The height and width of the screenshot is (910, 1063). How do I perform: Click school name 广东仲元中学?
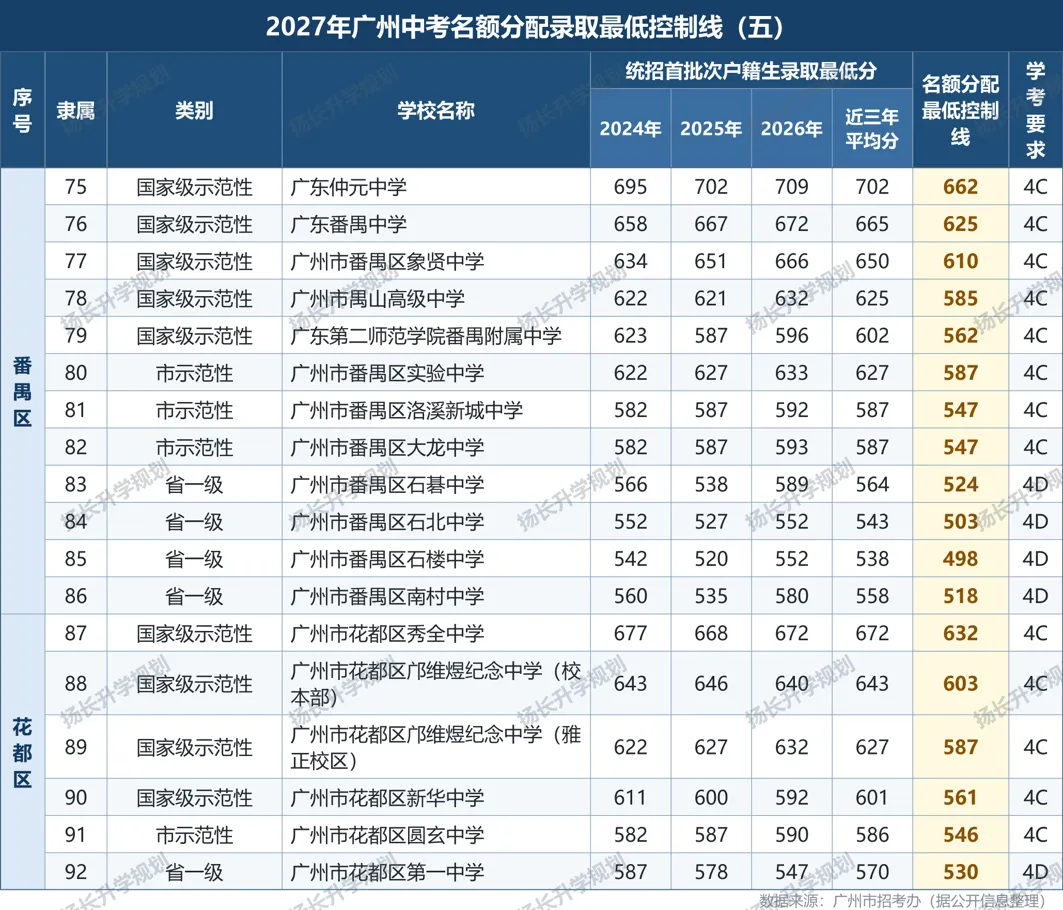(x=348, y=187)
